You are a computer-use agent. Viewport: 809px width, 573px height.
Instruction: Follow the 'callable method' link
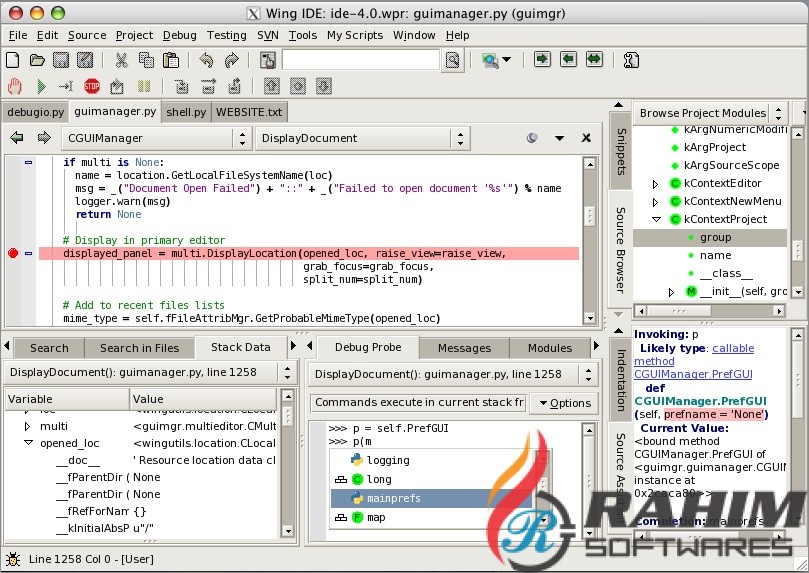click(694, 355)
